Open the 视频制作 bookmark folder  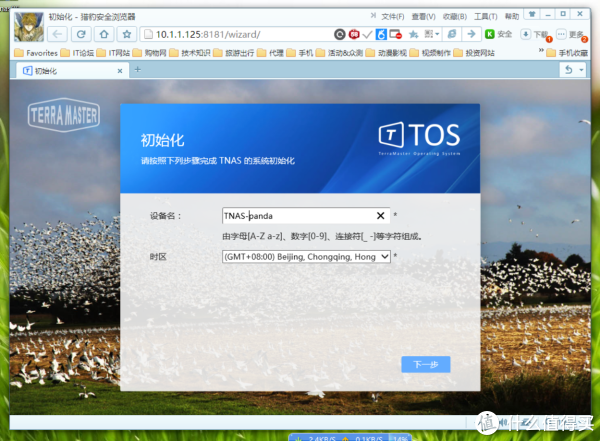click(430, 53)
